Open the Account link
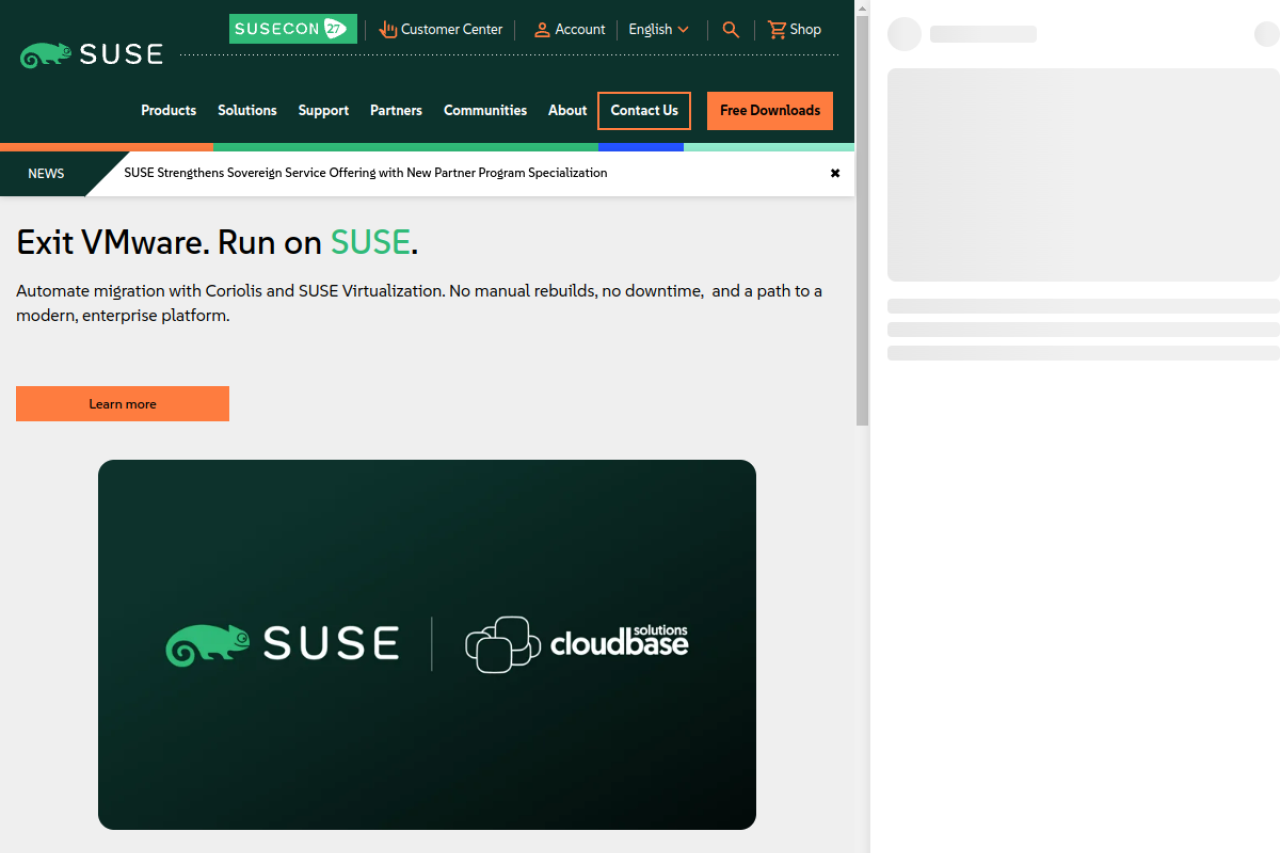The image size is (1280, 853). [x=580, y=30]
